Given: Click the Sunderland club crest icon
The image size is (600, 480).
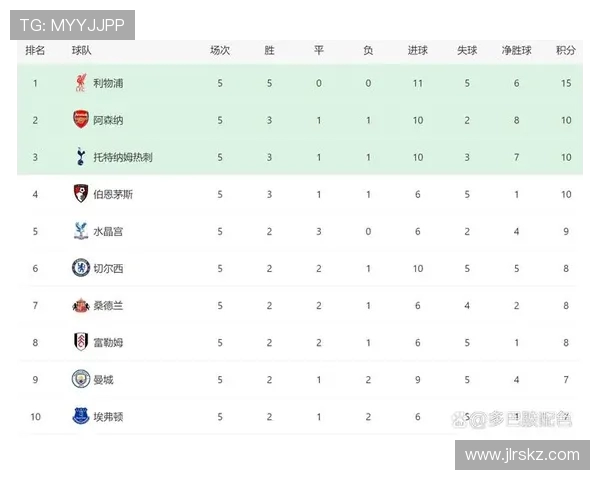Looking at the screenshot, I should [x=80, y=305].
